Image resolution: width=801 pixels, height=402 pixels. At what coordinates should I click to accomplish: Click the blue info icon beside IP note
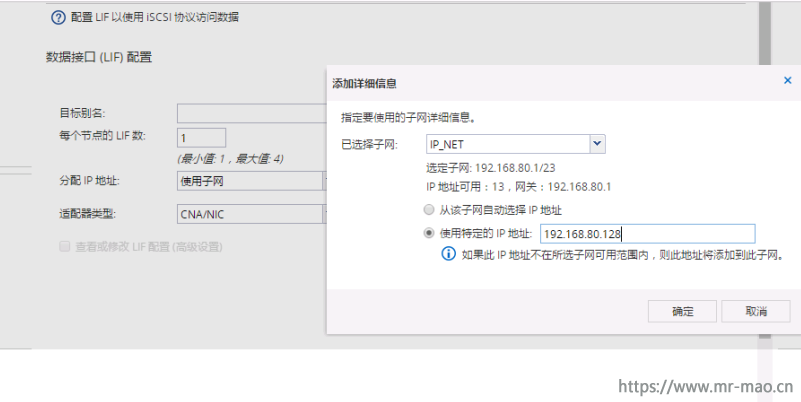449,254
